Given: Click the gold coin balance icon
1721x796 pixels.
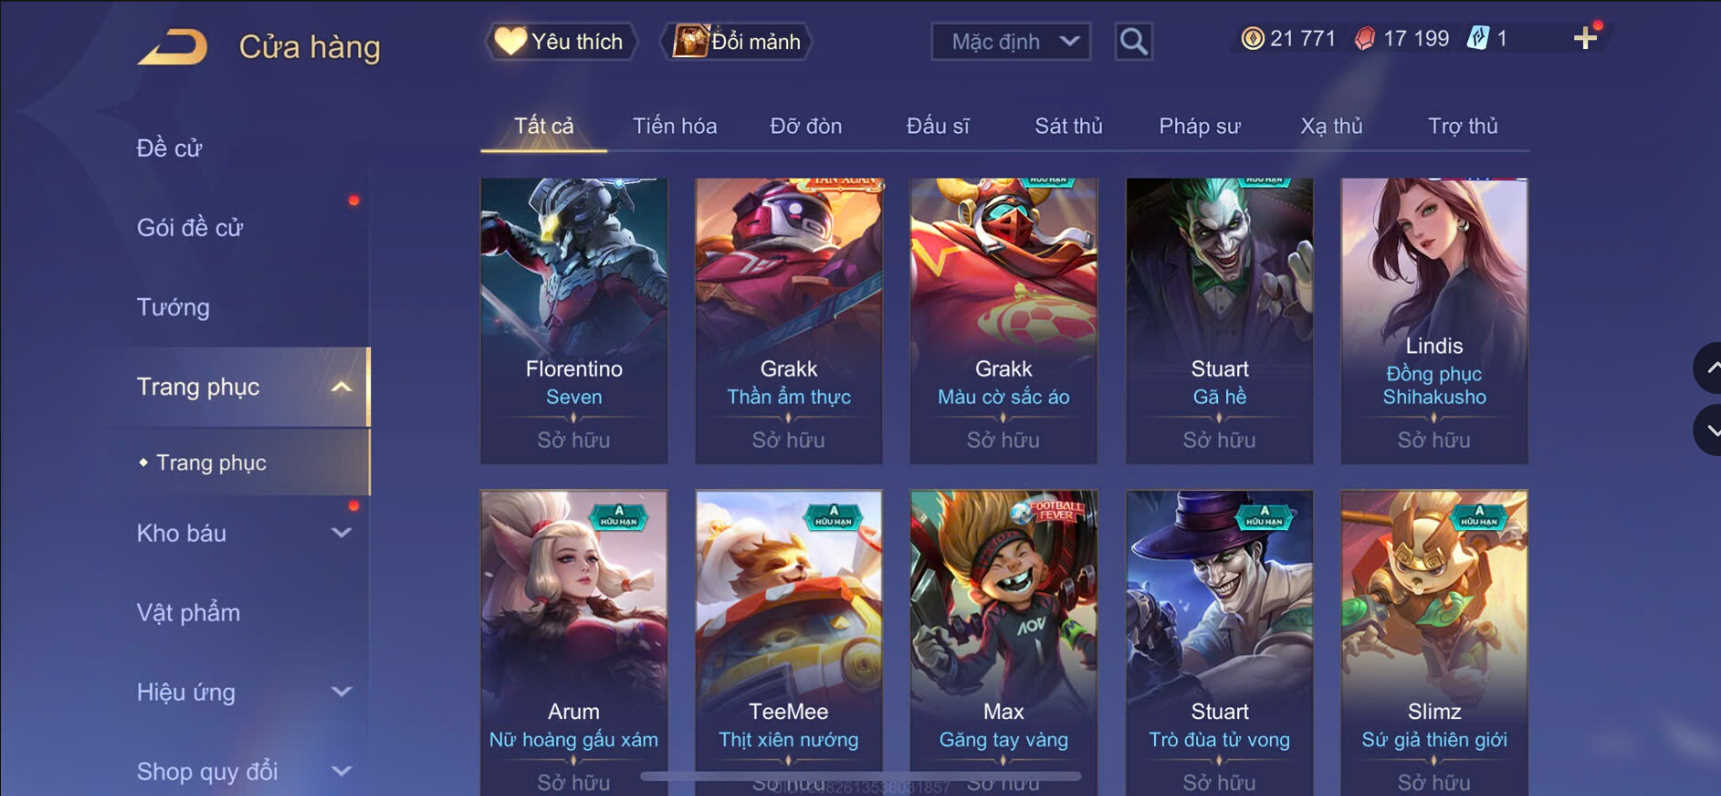Looking at the screenshot, I should coord(1252,39).
